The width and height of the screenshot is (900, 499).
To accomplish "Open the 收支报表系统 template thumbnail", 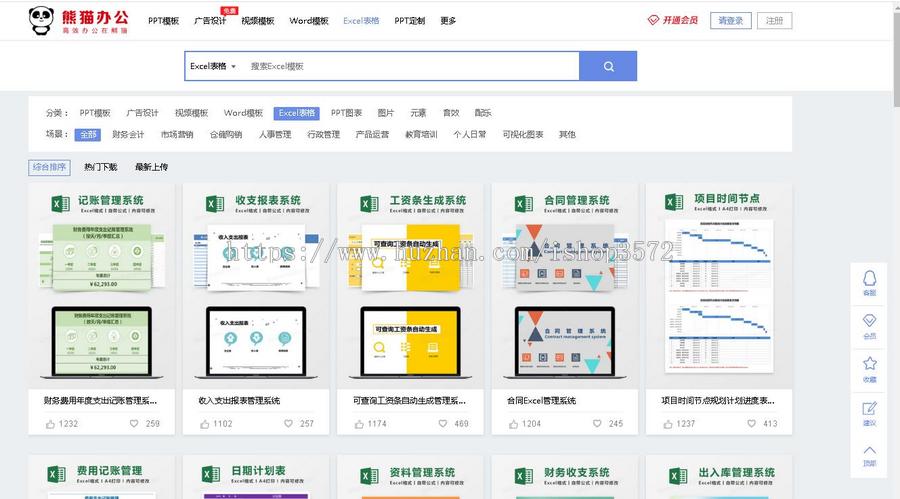I will (x=256, y=287).
